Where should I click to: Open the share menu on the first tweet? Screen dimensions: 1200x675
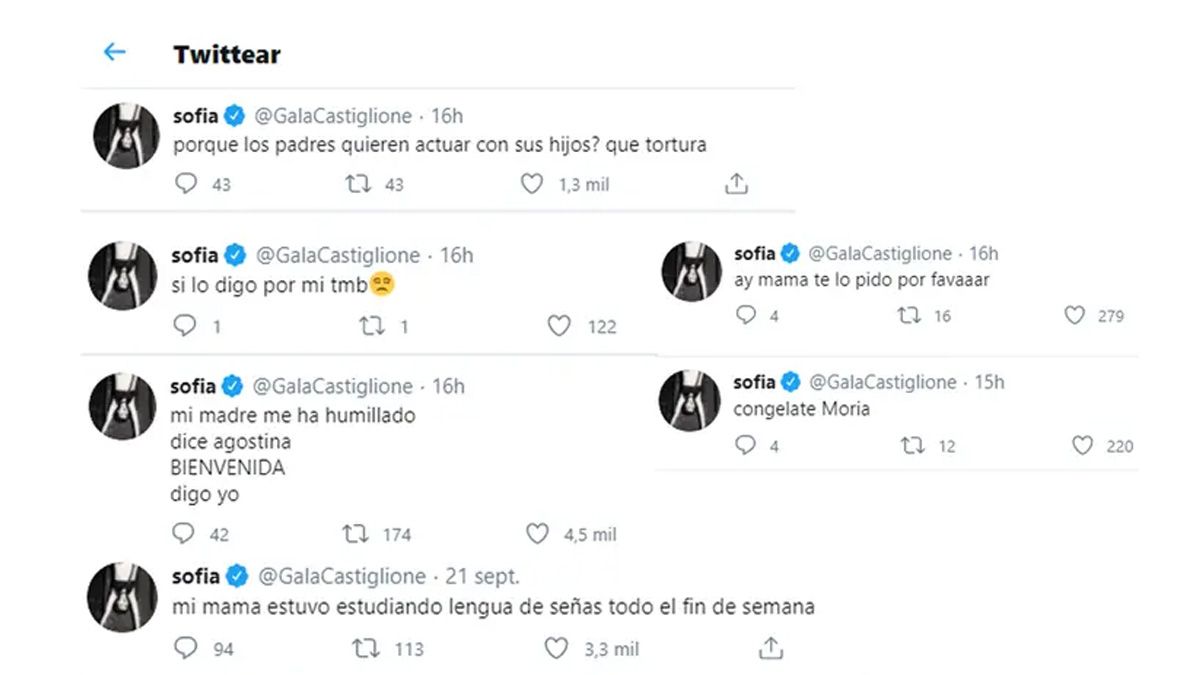[736, 183]
